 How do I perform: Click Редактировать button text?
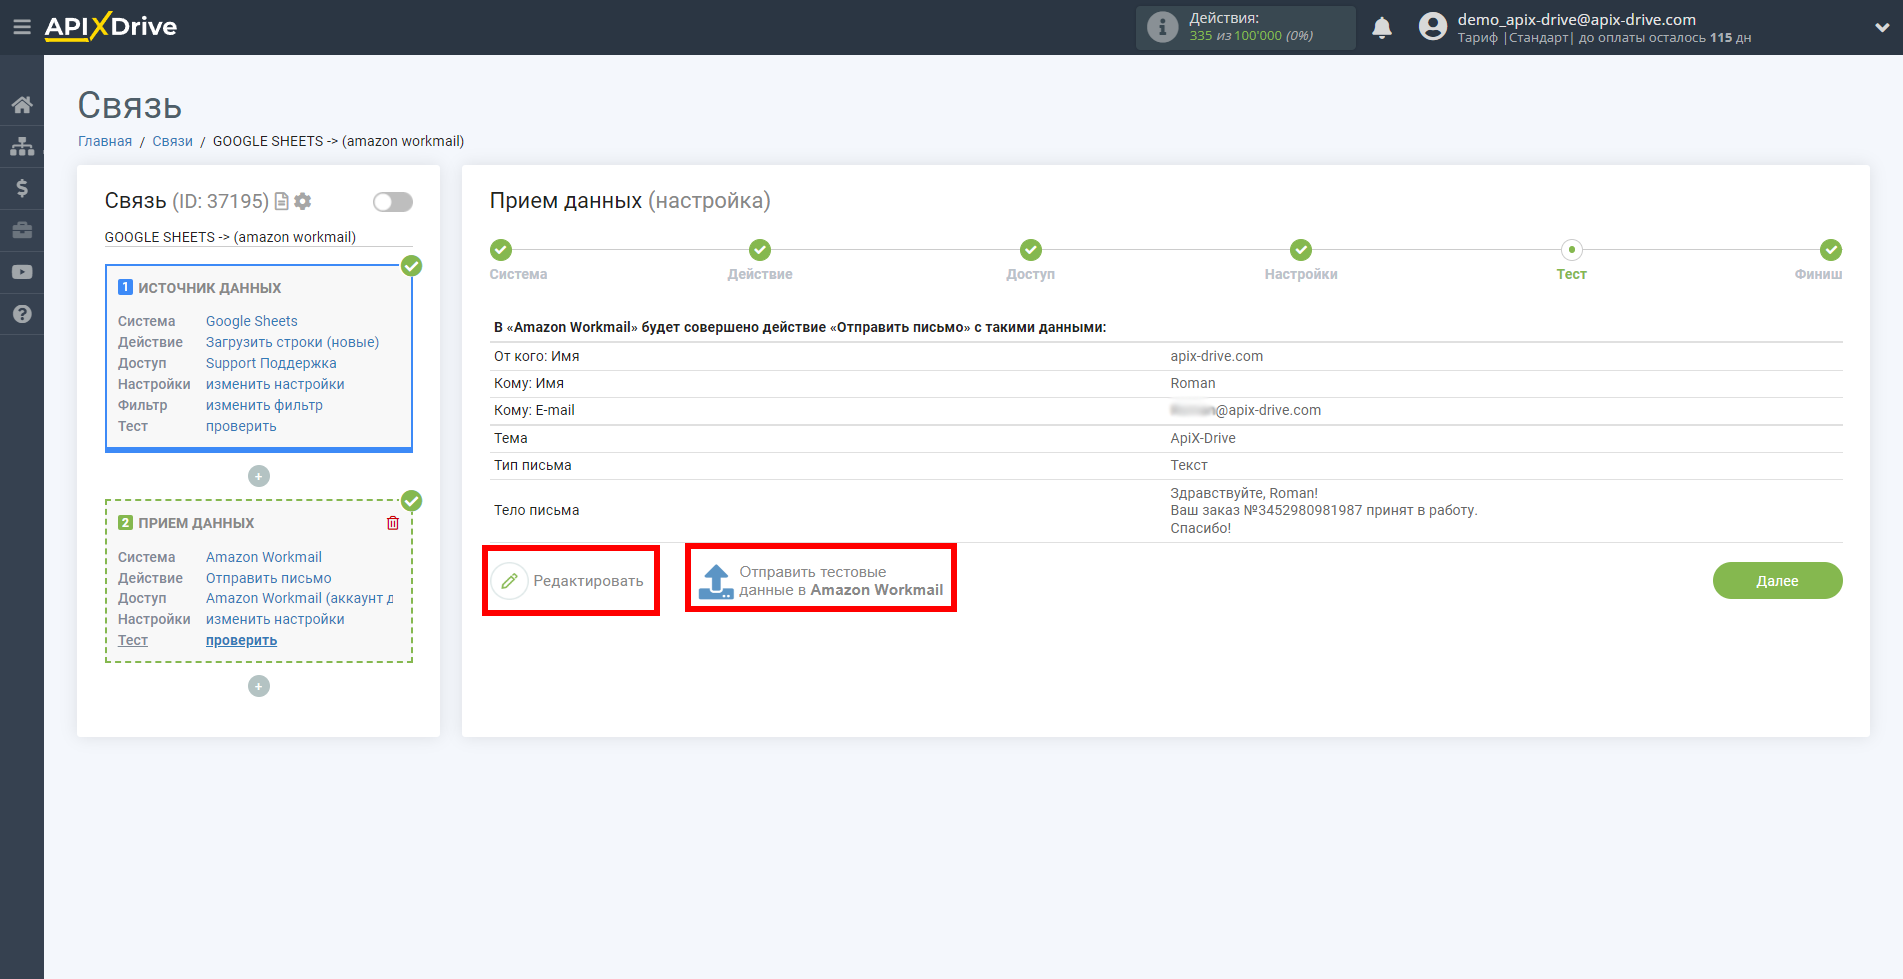coord(588,581)
